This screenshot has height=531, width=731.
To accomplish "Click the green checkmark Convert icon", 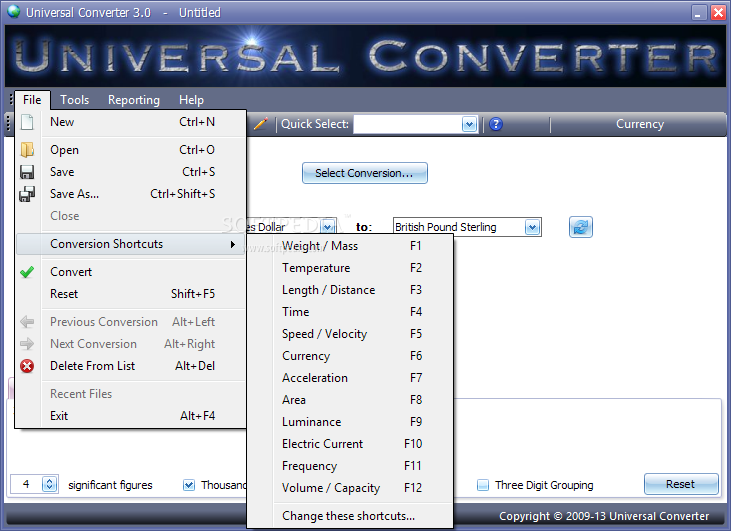I will point(27,272).
